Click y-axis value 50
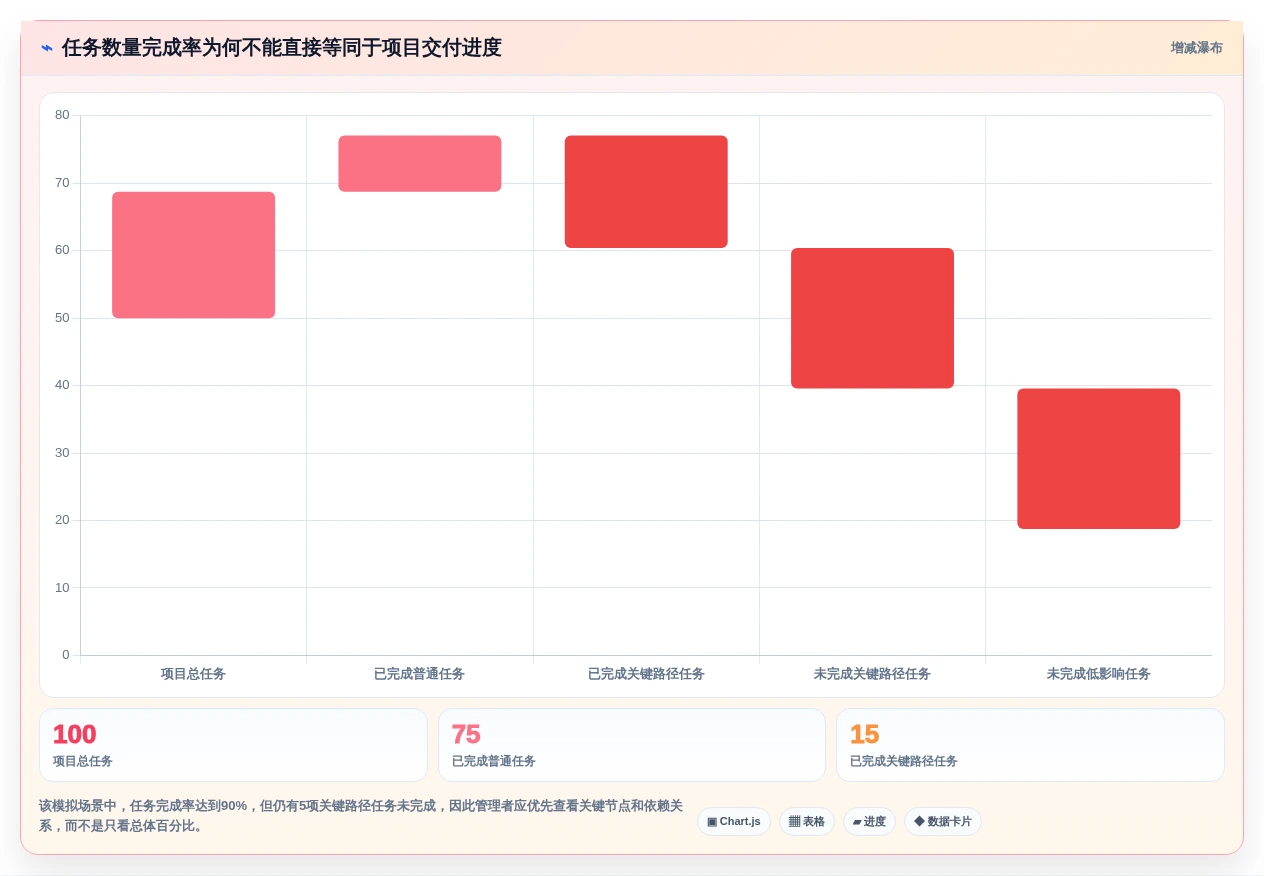Screen dimensions: 1264x876 (x=62, y=318)
